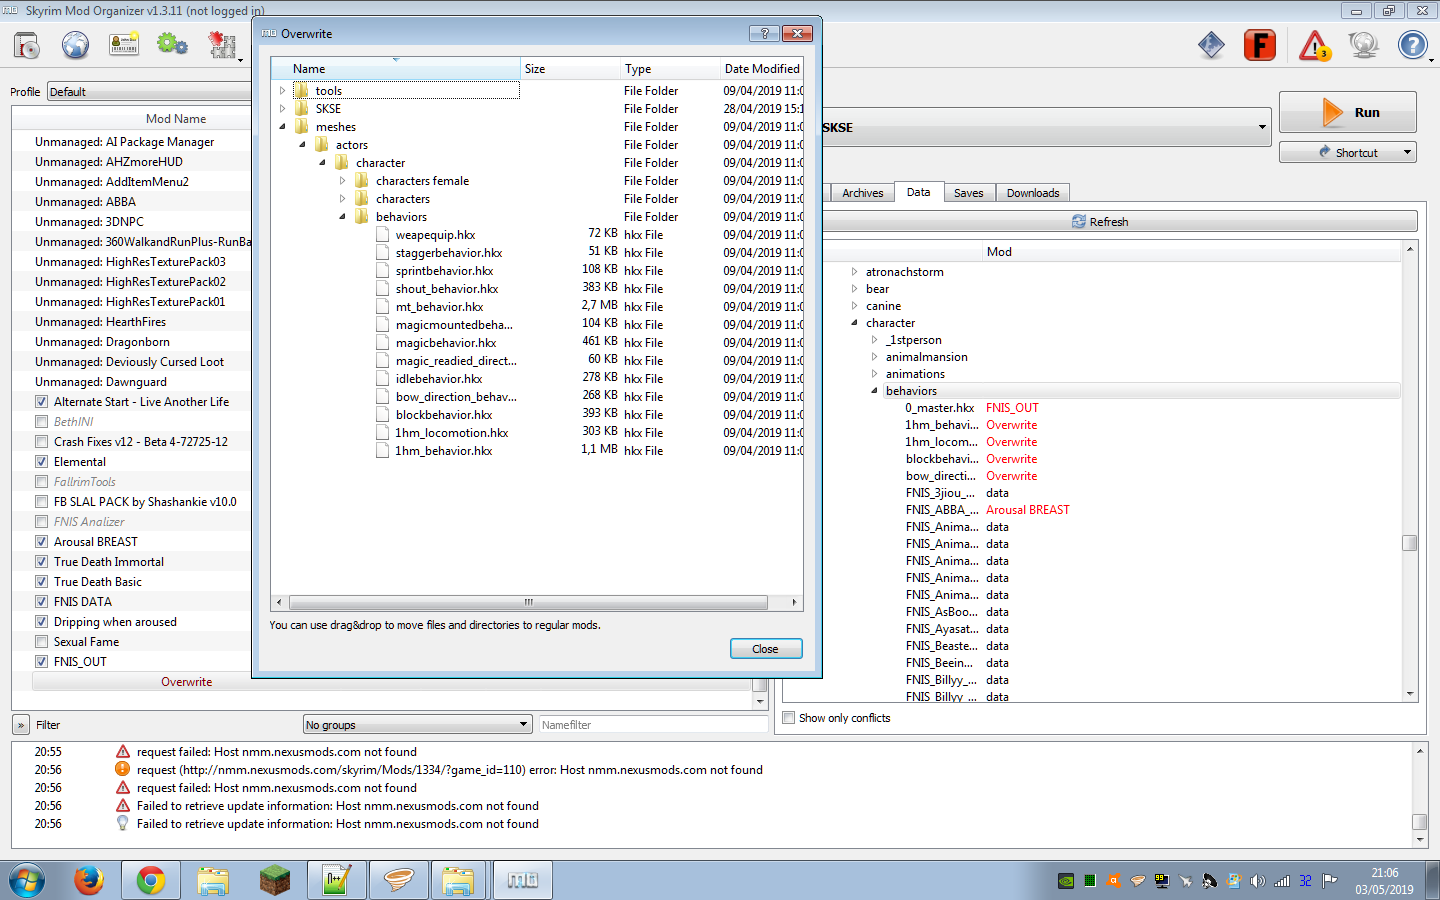This screenshot has height=900, width=1440.
Task: Open the No groups dropdown
Action: tap(417, 725)
